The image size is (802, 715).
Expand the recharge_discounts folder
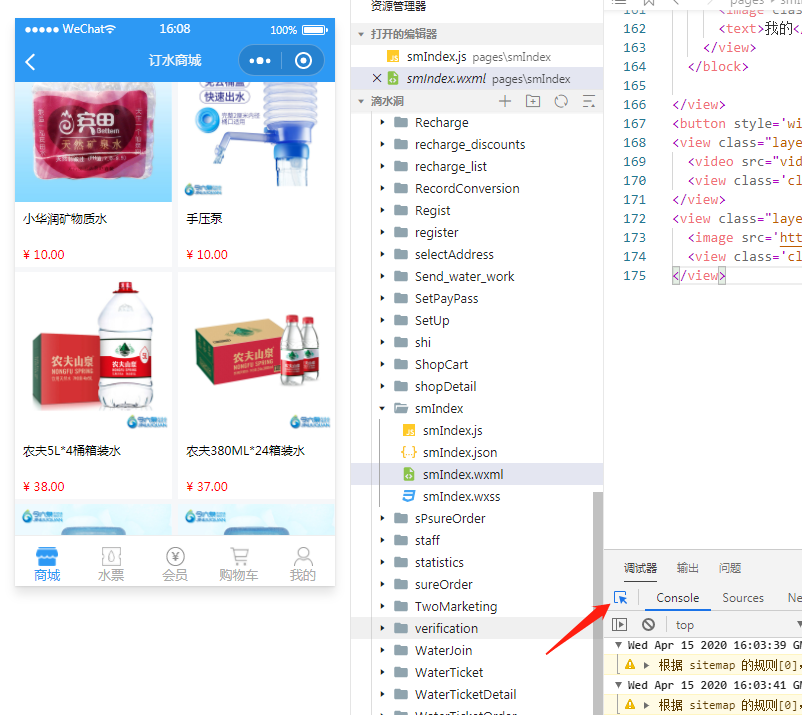382,144
